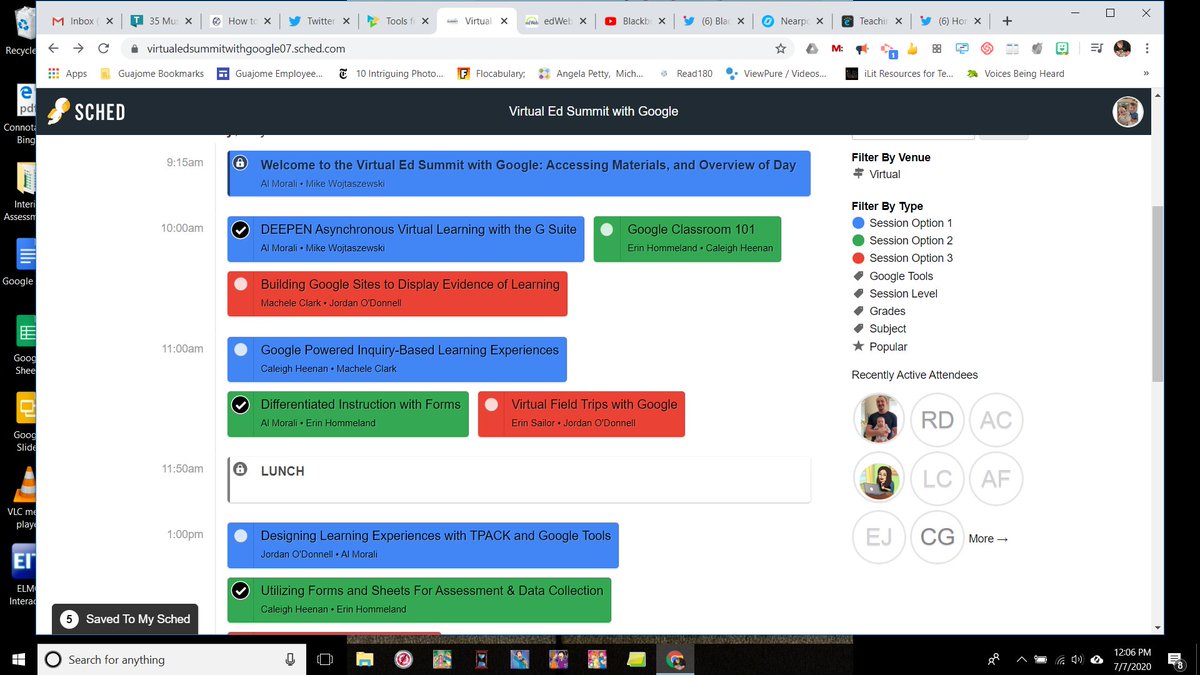Open the Google Drive extension icon
Image resolution: width=1200 pixels, height=675 pixels.
tap(813, 48)
